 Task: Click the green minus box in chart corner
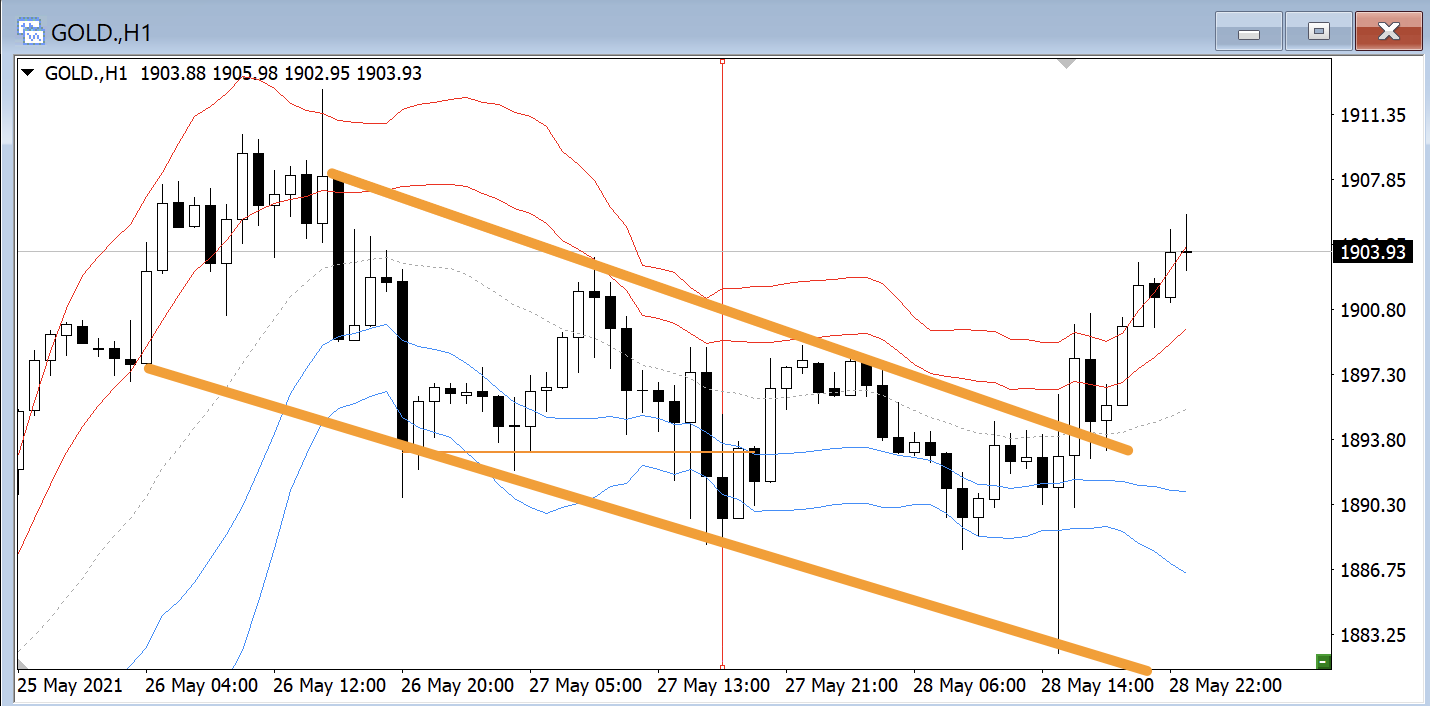pos(1323,661)
